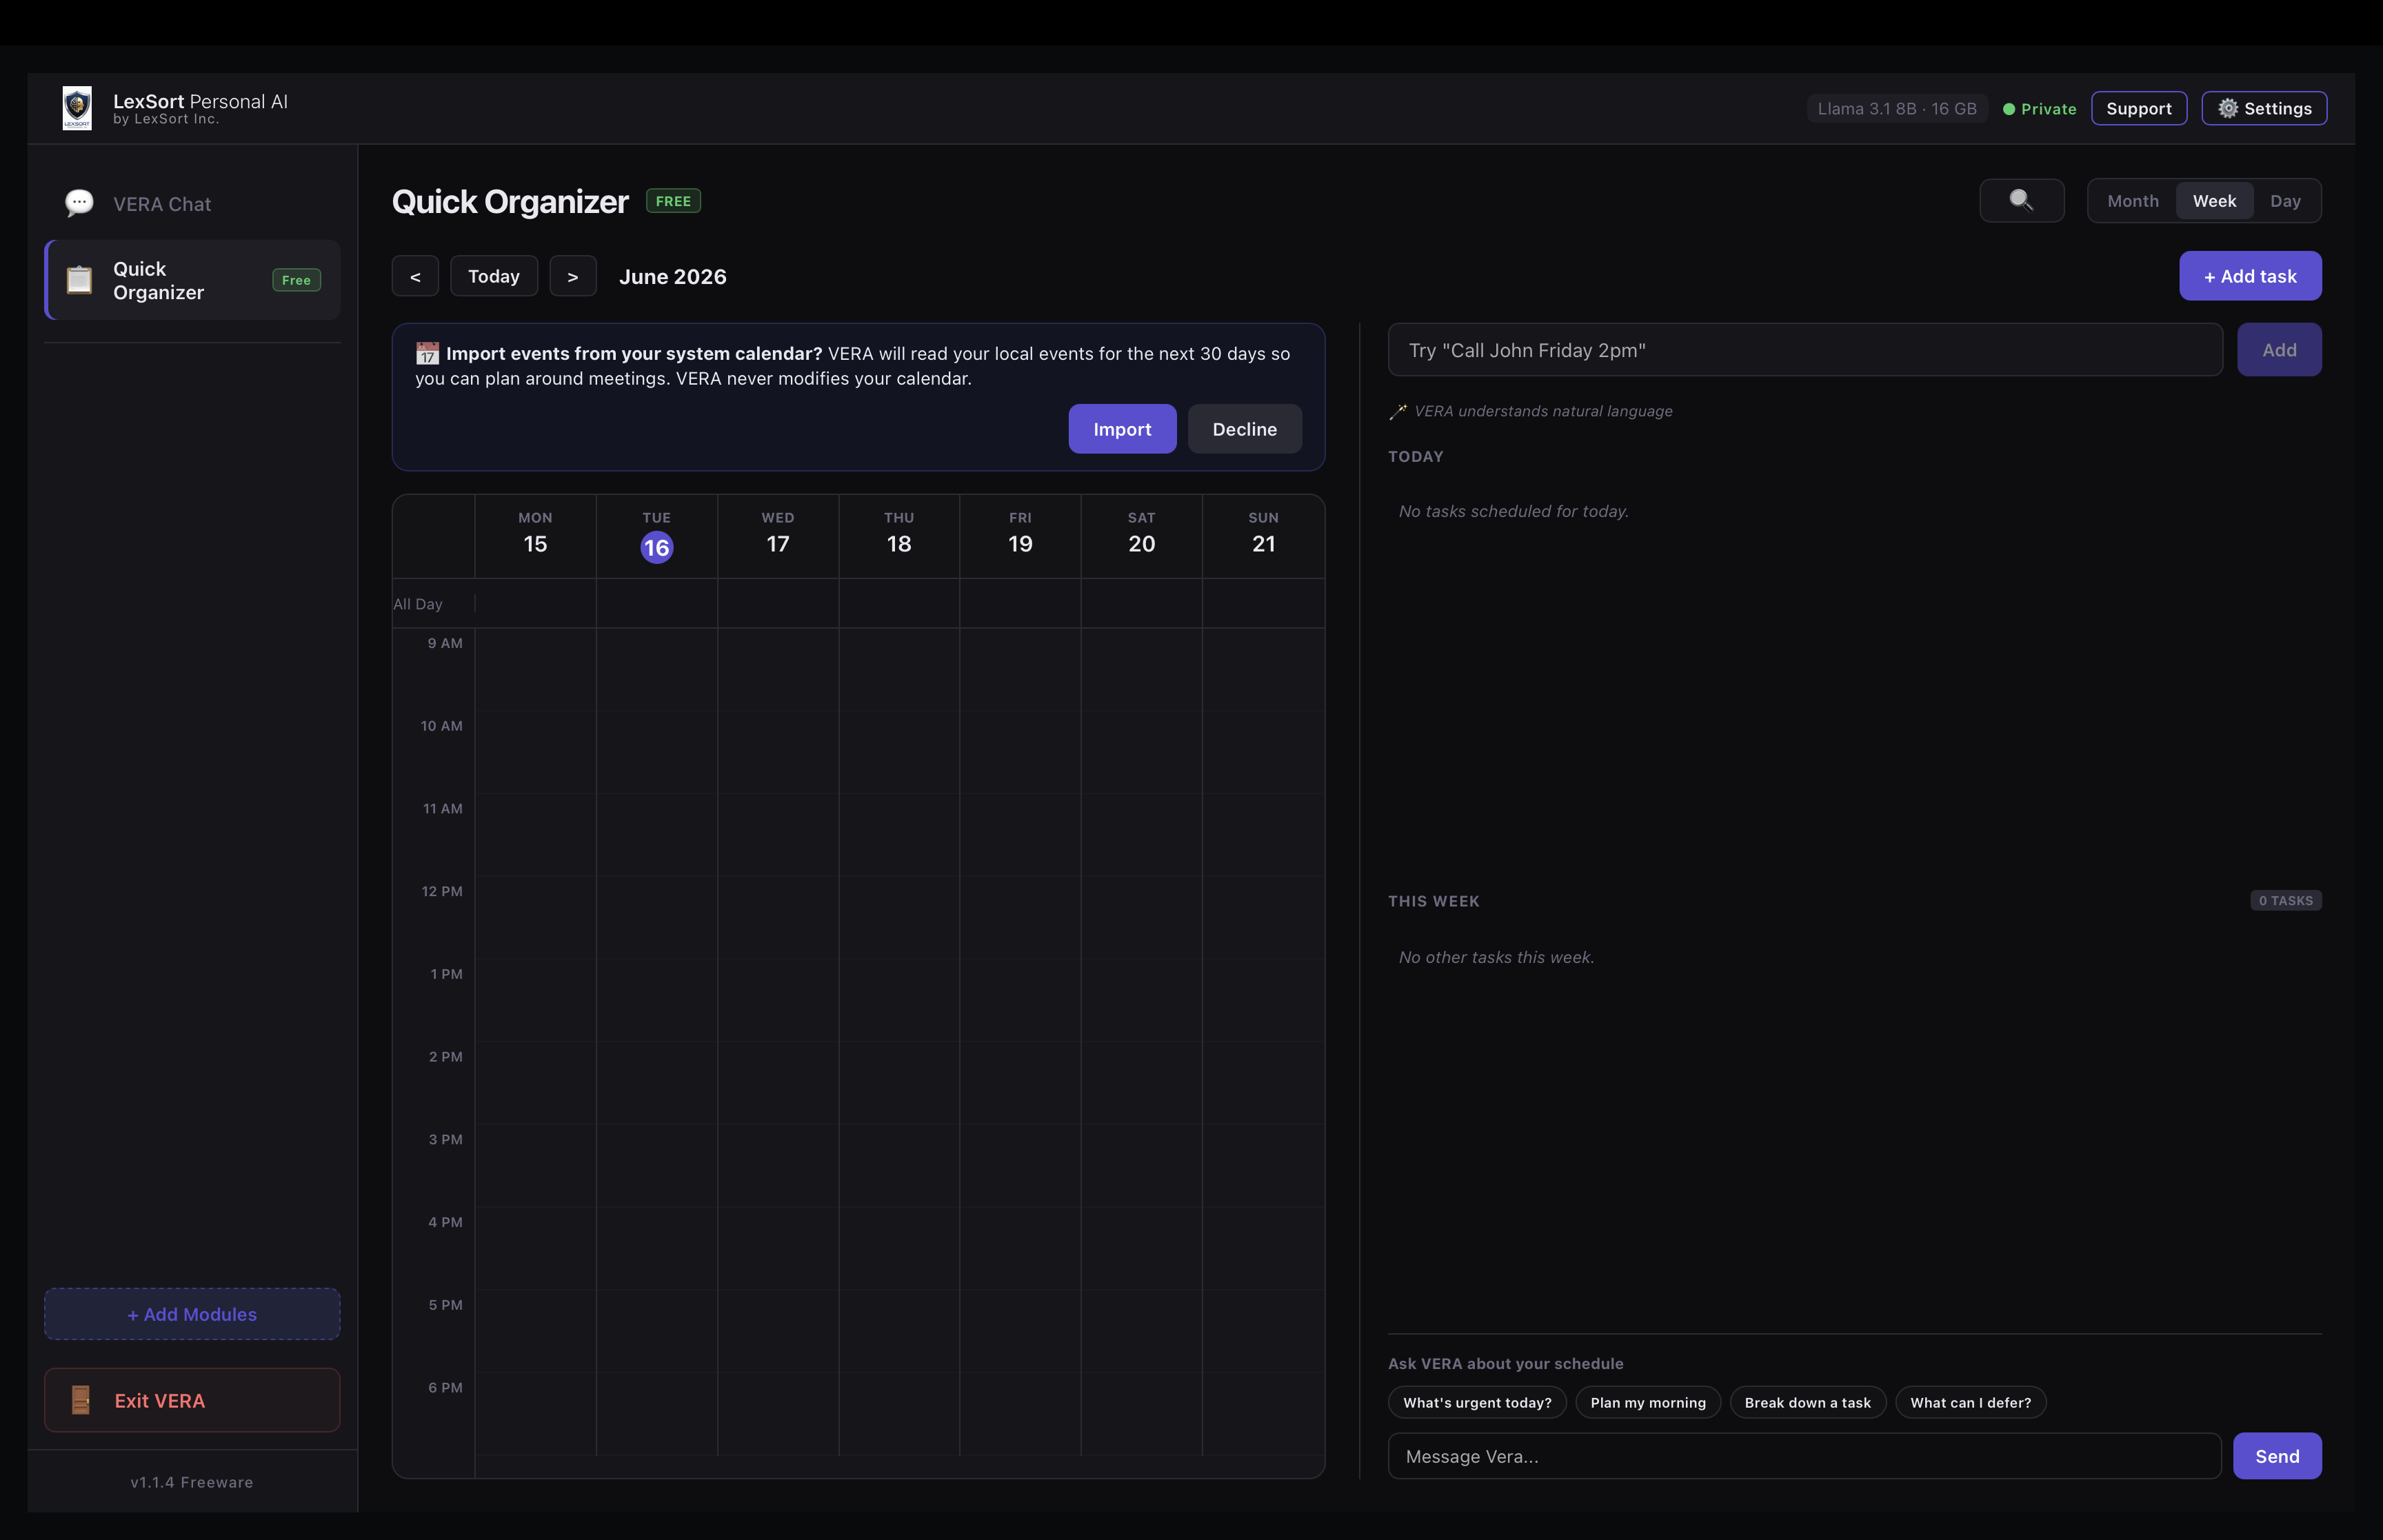Click the THIS WEEK section heading

coord(1433,901)
